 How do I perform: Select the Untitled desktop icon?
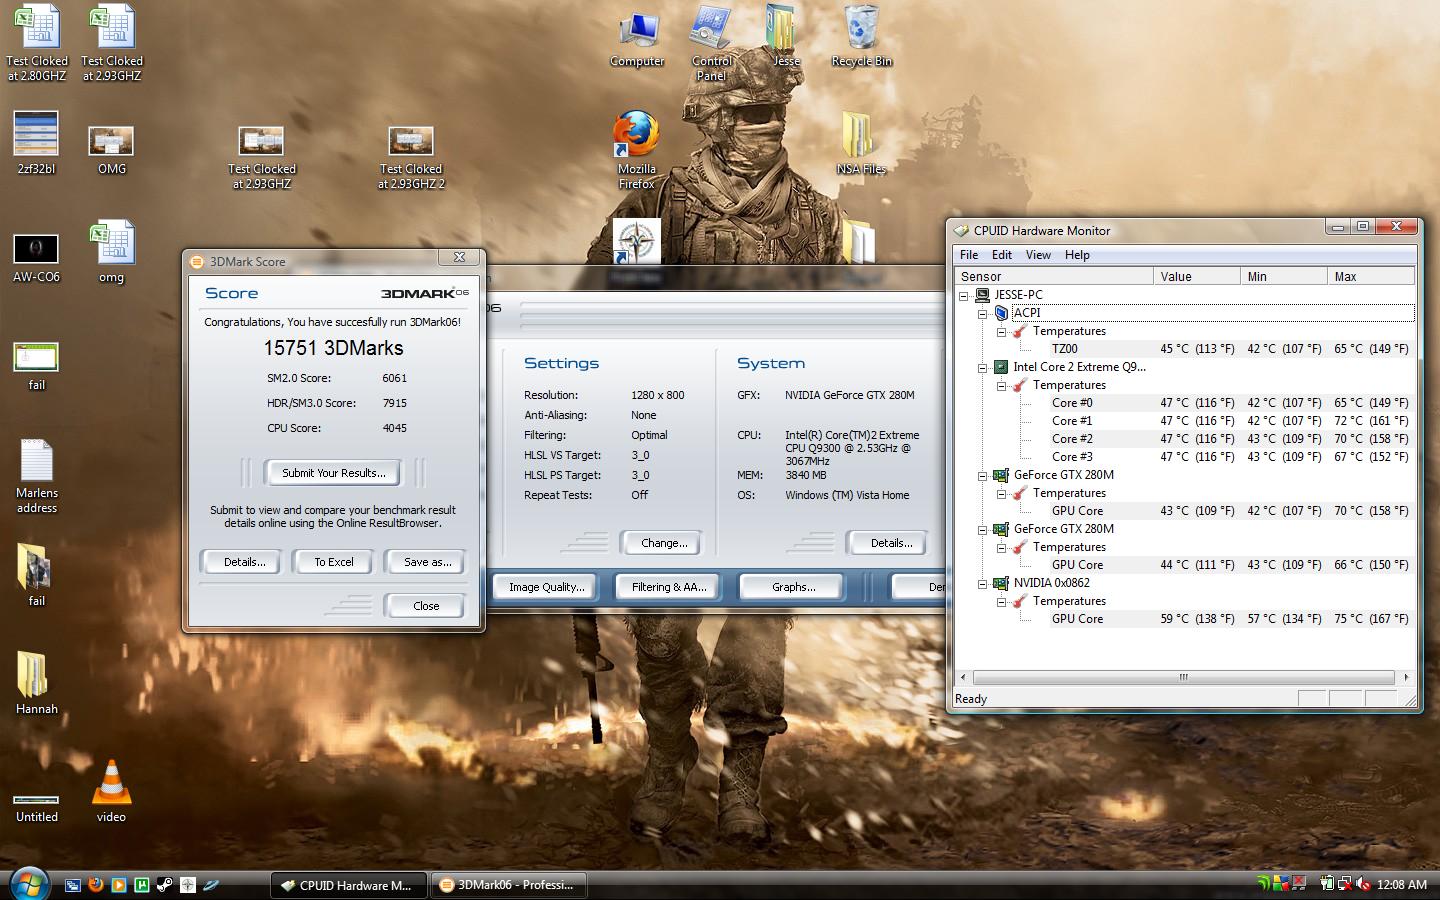37,808
